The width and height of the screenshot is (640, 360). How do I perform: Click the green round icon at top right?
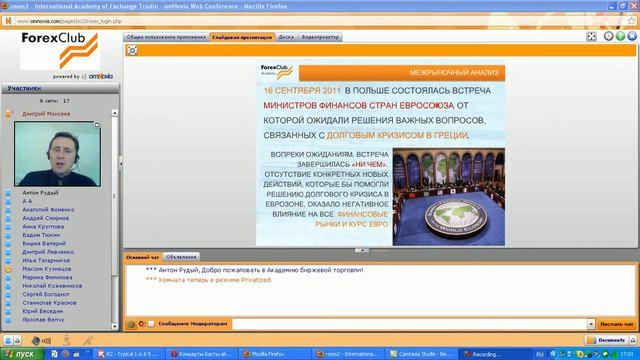pyautogui.click(x=620, y=36)
